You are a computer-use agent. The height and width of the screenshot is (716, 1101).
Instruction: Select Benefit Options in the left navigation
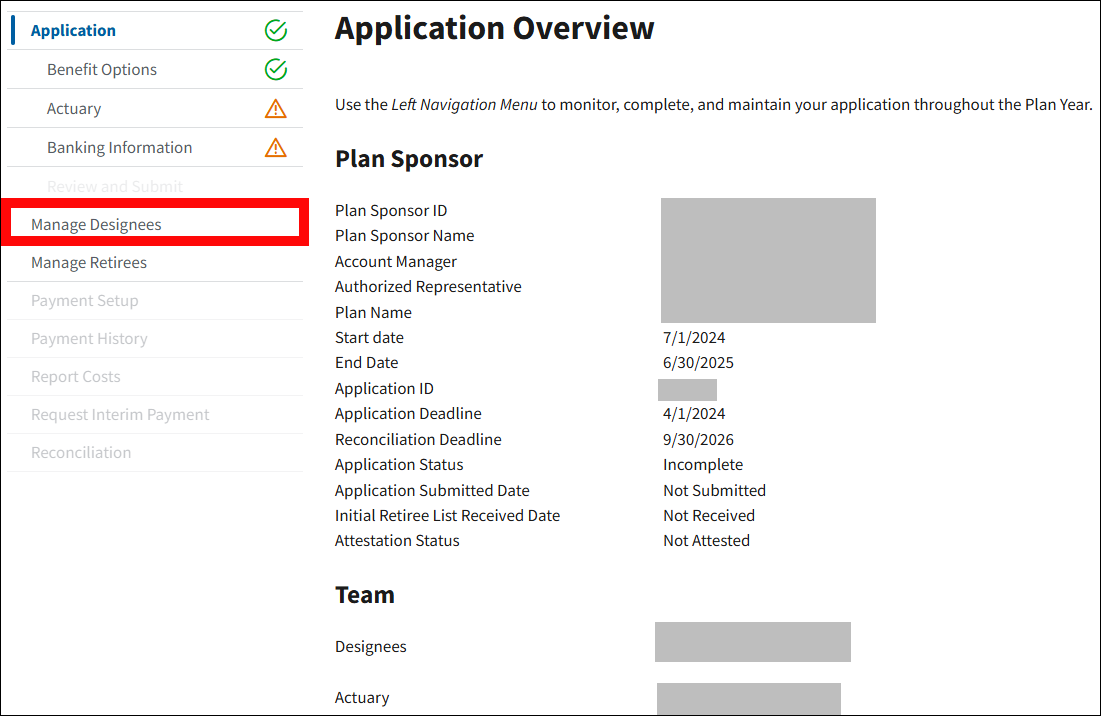(x=102, y=70)
